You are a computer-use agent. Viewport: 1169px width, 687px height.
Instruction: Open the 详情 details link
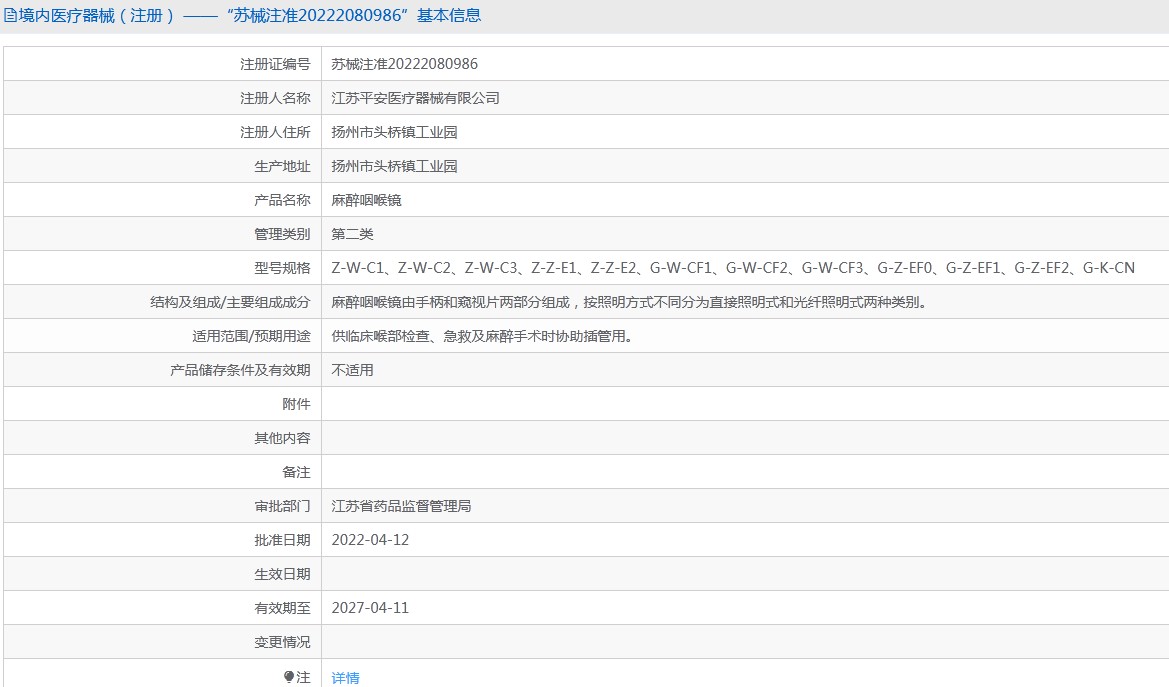click(345, 677)
